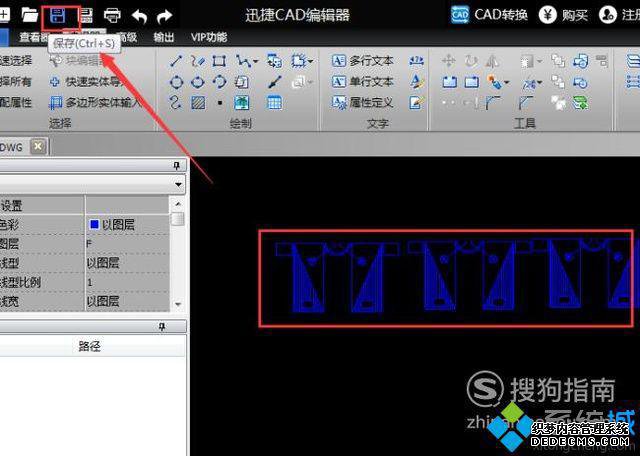Screen dimensions: 640x456
Task: Click the Print icon
Action: pos(112,16)
